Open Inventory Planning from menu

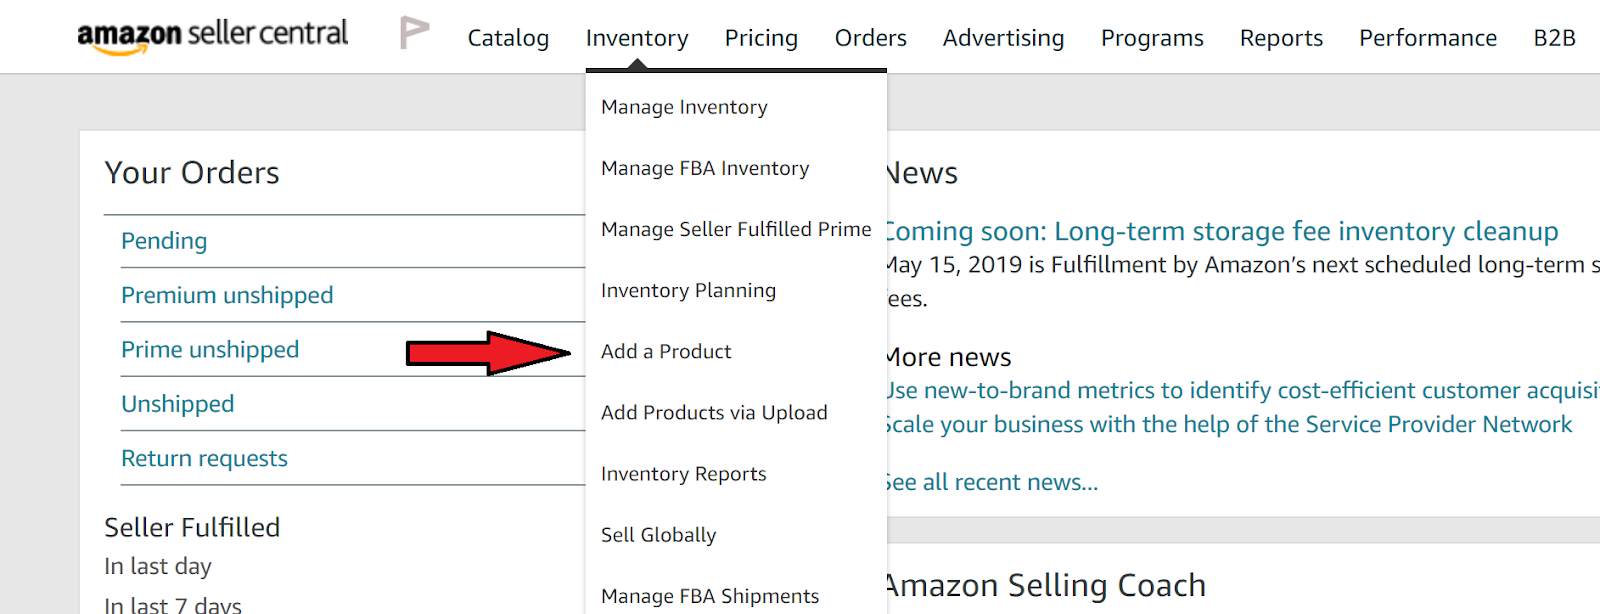(x=688, y=290)
